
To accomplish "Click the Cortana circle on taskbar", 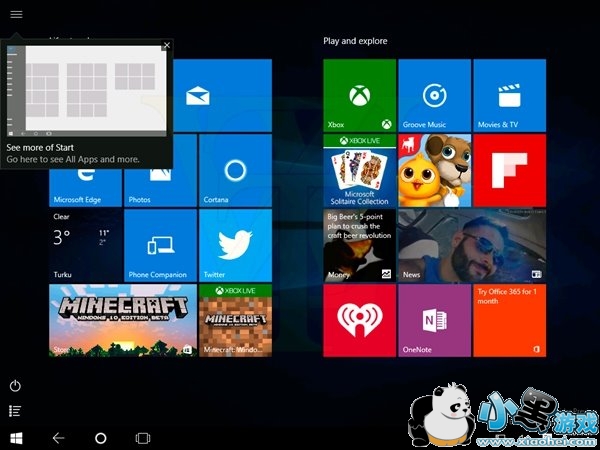I will (101, 438).
